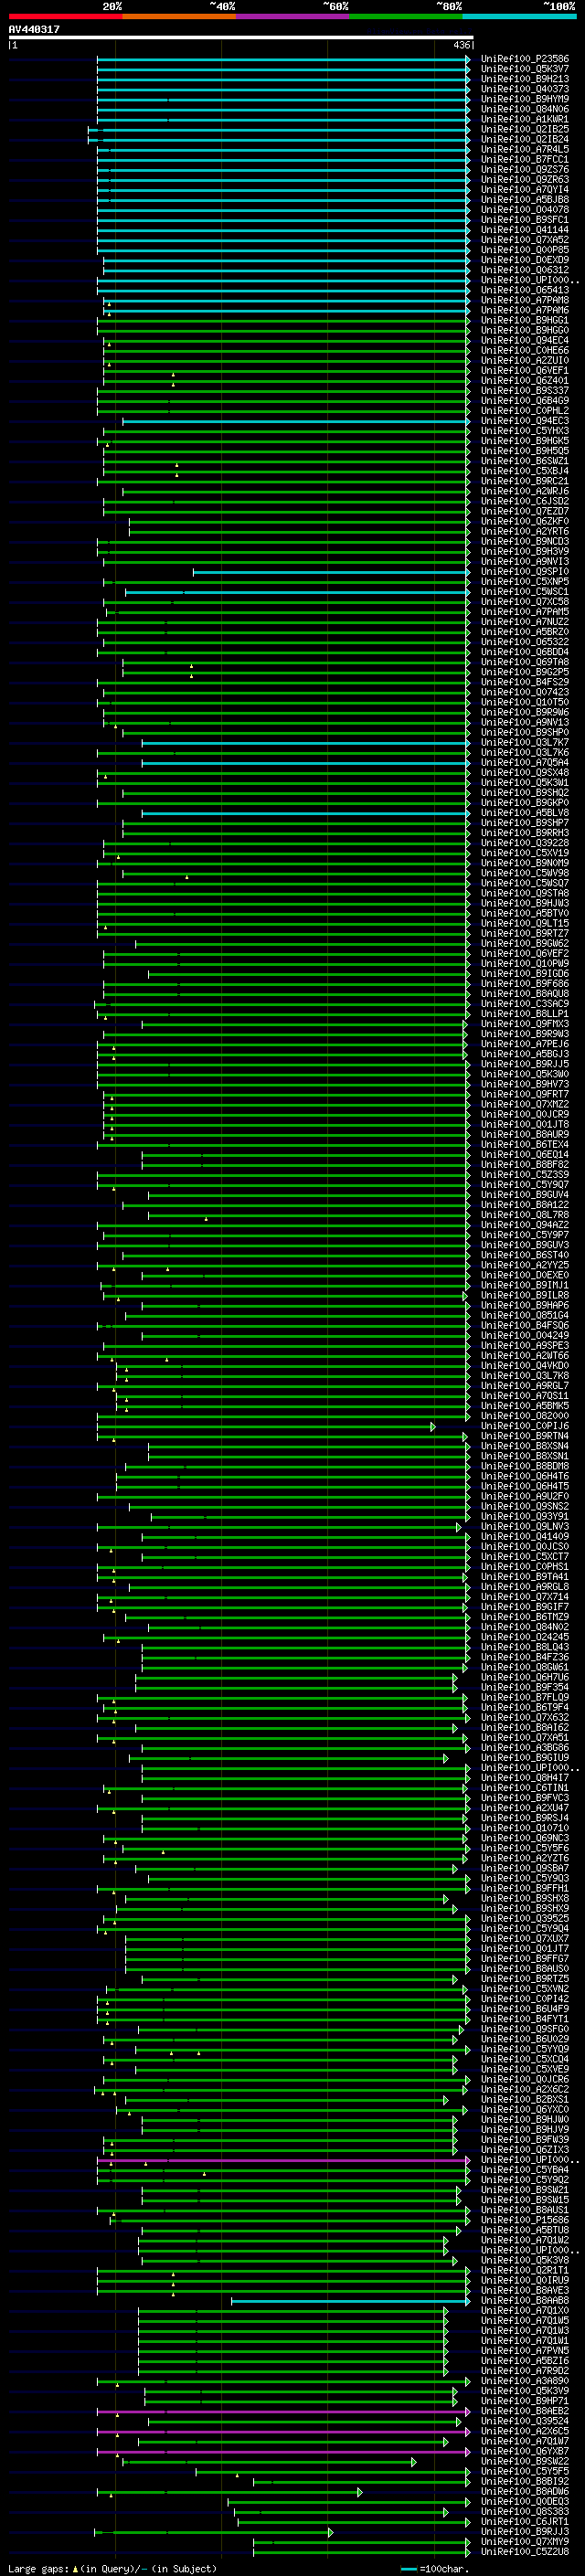Screen dimensions: 585x2576
Task: Click the UniRef100_O65413 hit label
Action: 525,290
